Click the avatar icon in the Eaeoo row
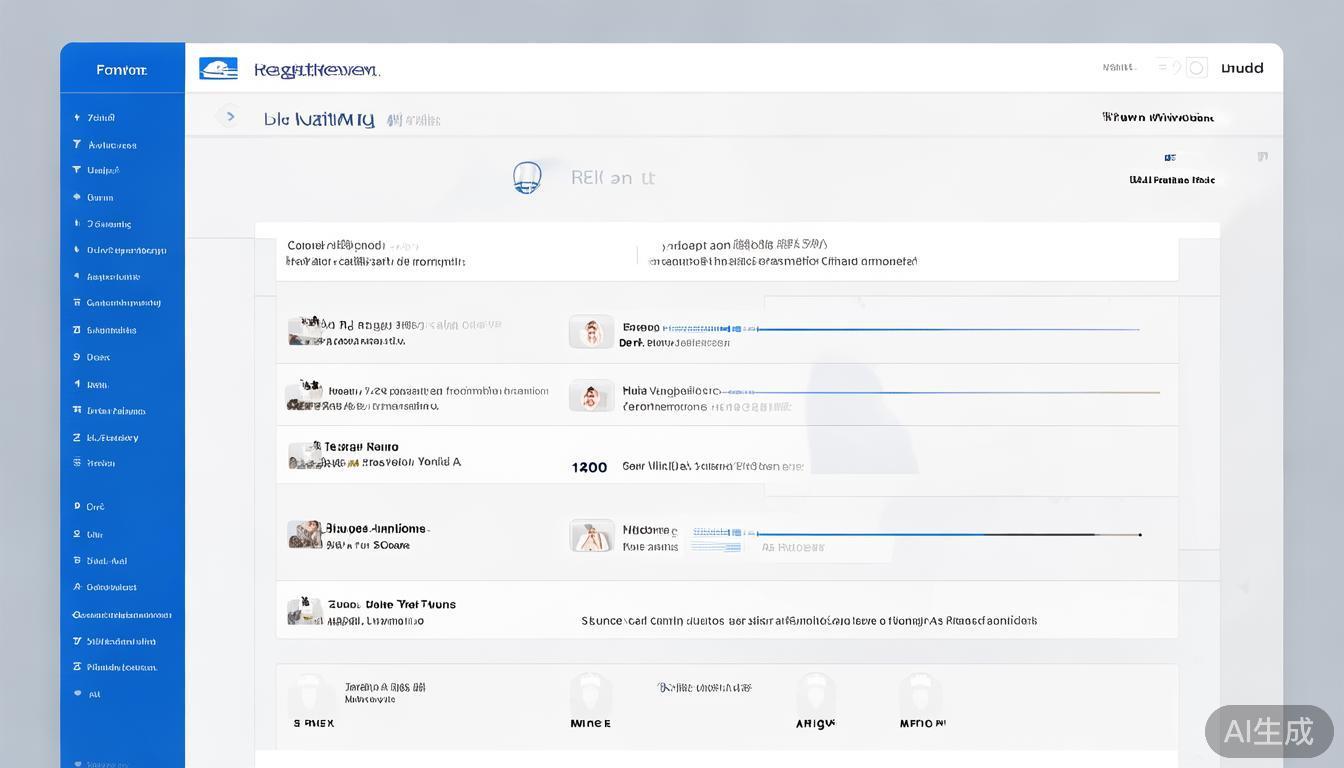Screen dimensions: 1344x768 coord(591,332)
